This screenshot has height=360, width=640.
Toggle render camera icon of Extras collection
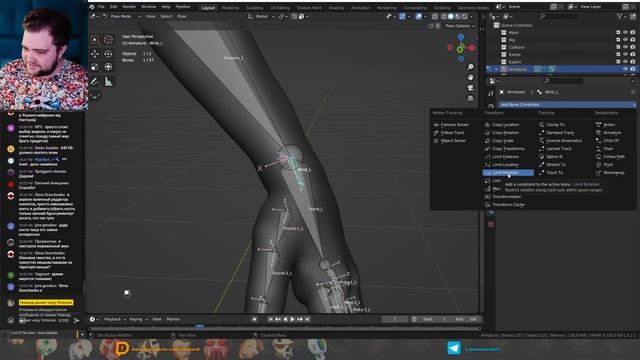click(633, 54)
